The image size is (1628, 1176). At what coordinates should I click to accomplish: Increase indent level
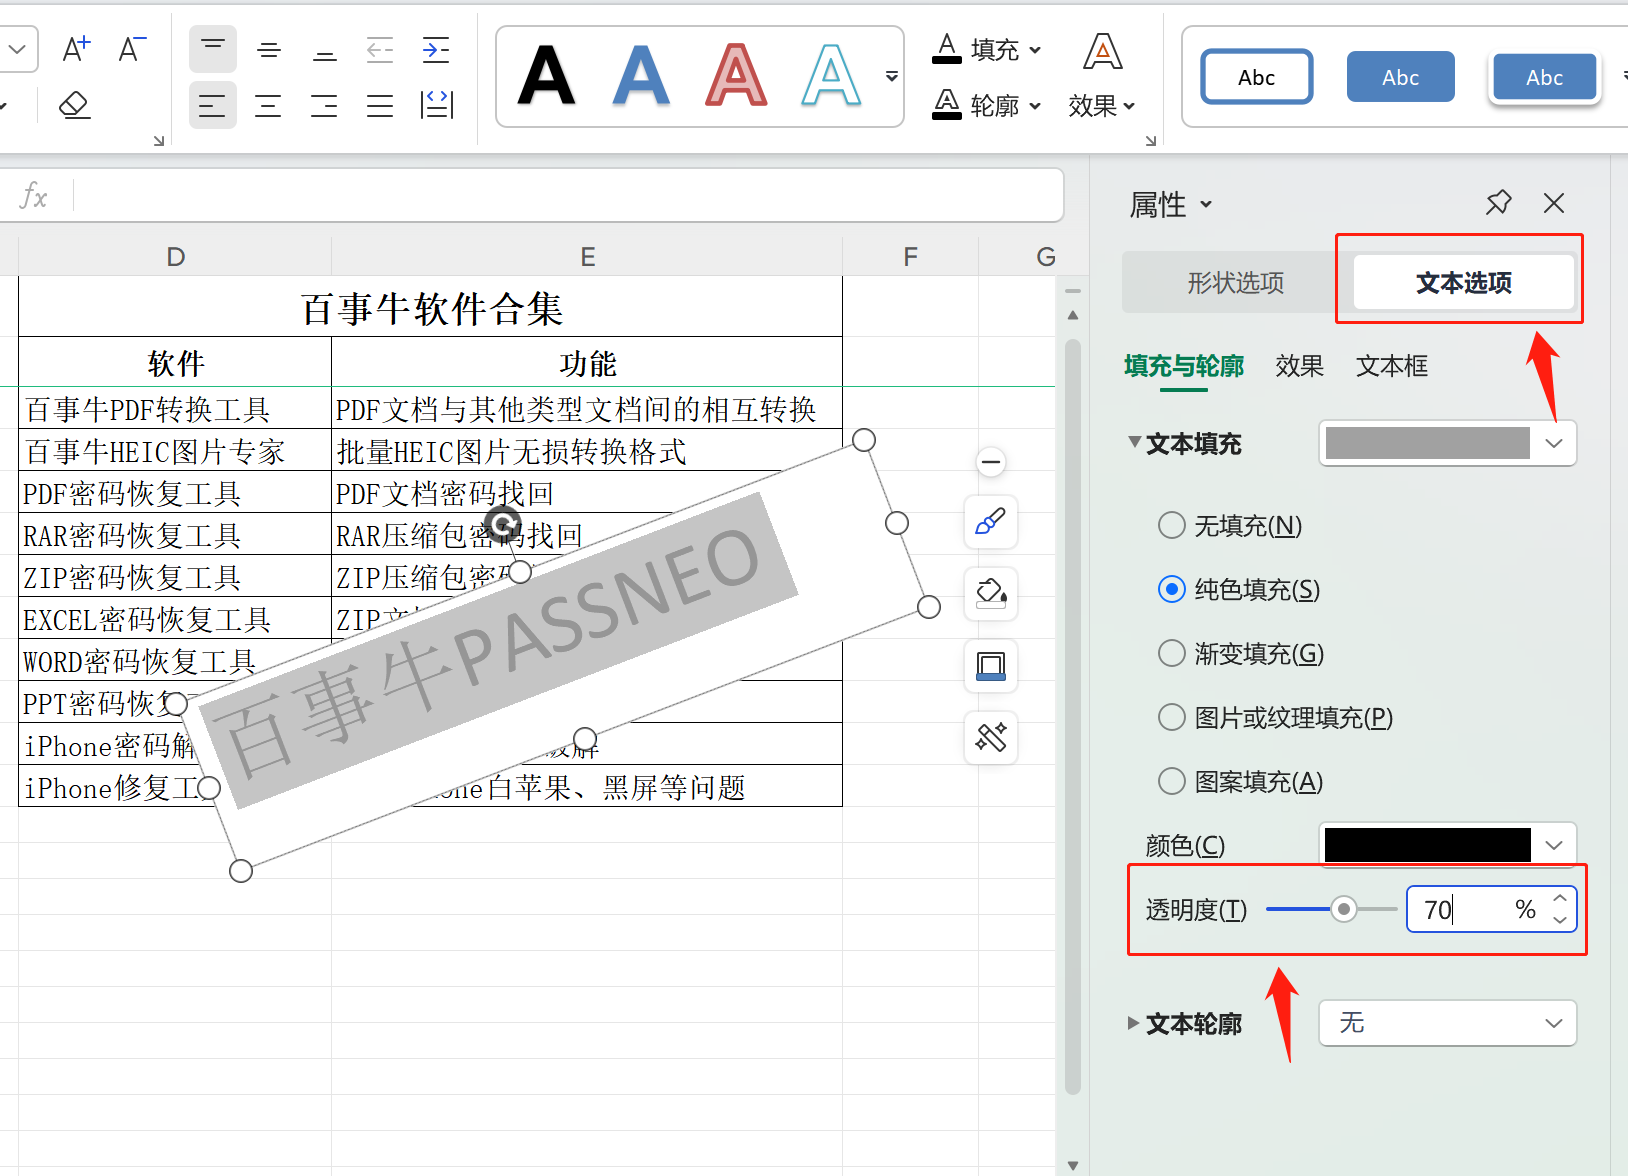coord(436,49)
